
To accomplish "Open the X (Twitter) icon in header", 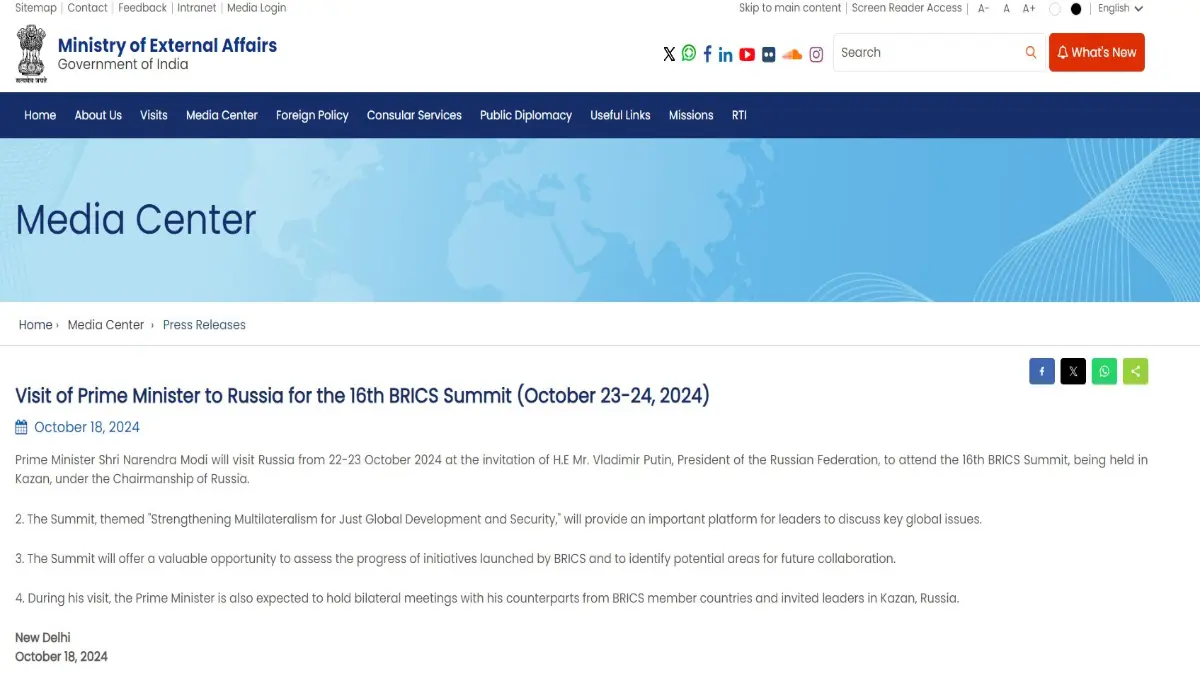I will pyautogui.click(x=669, y=54).
